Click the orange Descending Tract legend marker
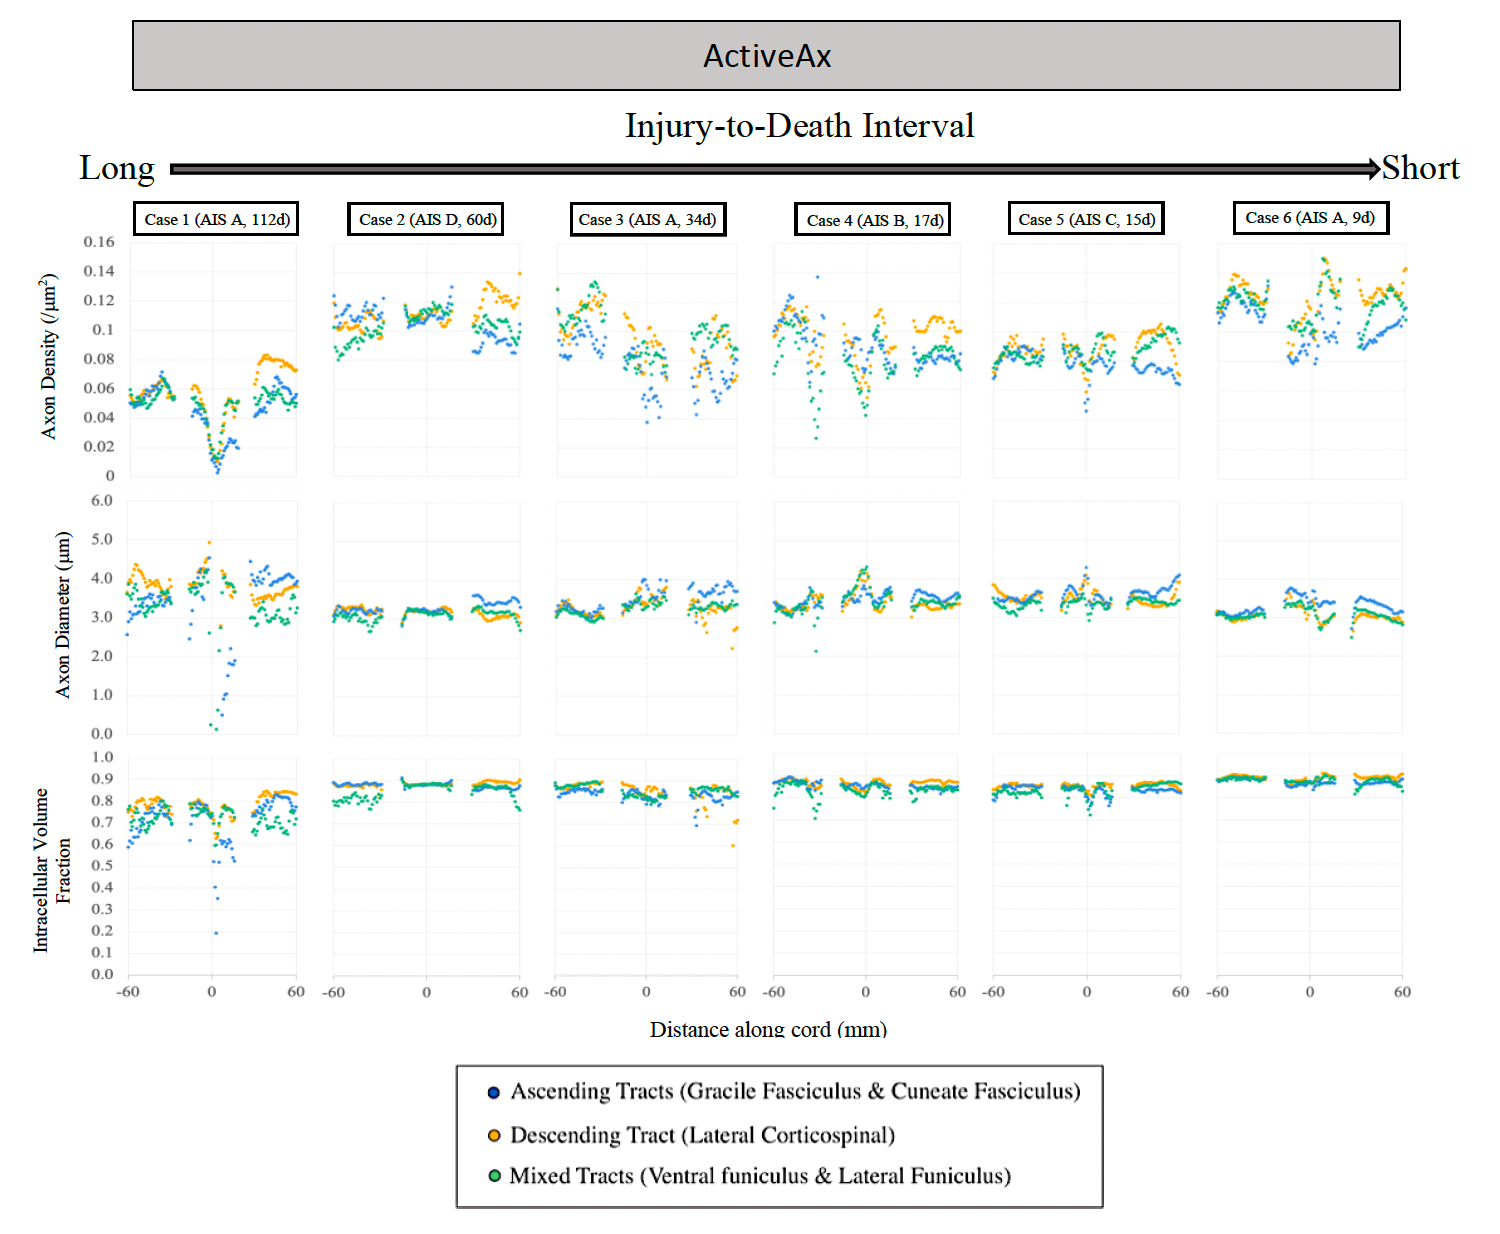This screenshot has width=1500, height=1234. [493, 1136]
